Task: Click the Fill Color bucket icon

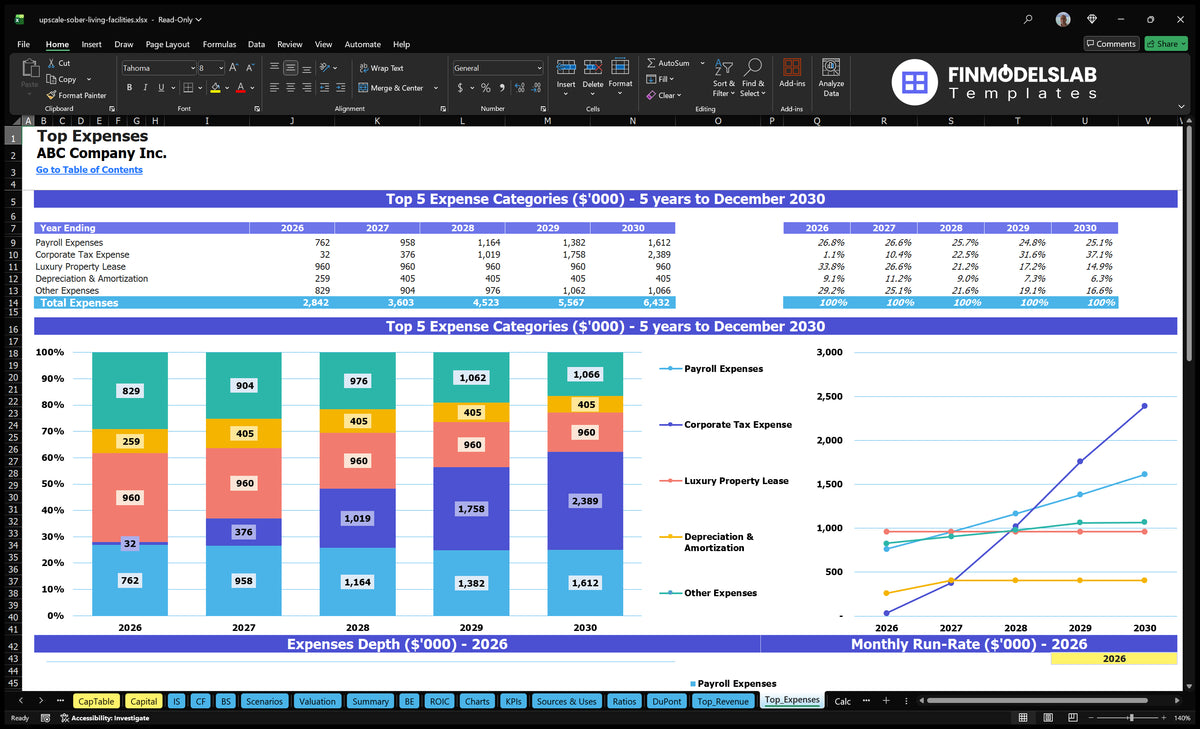Action: [215, 88]
